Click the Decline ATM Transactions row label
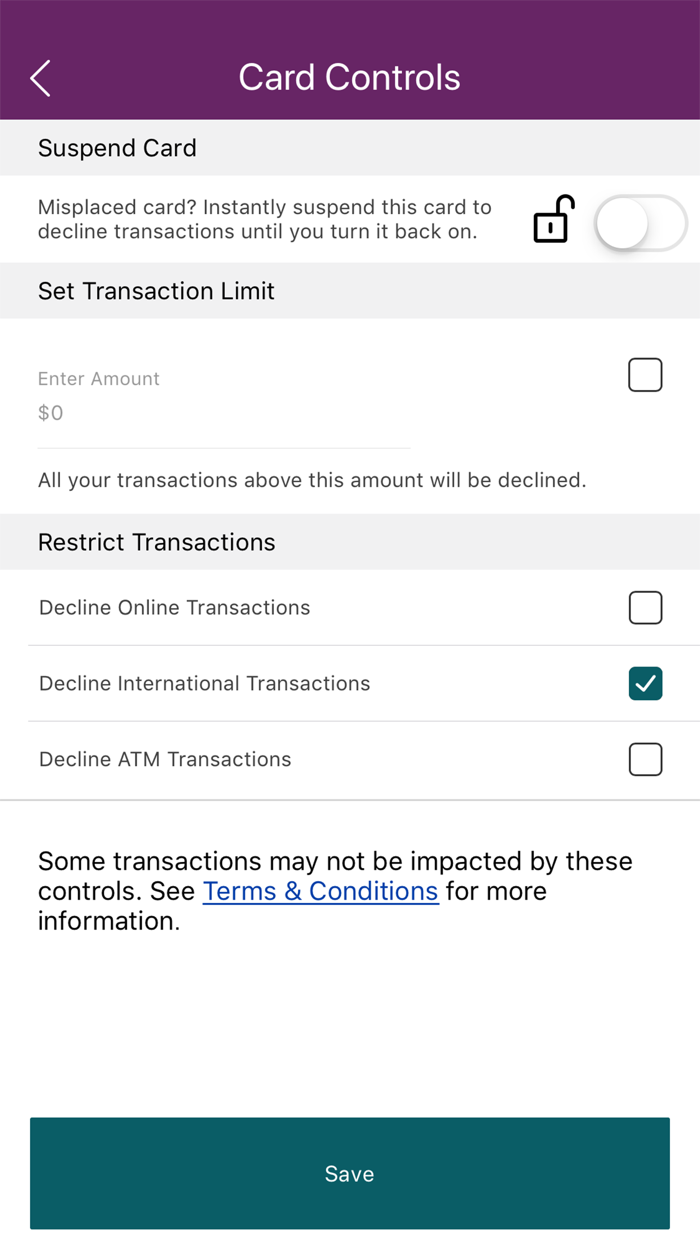Image resolution: width=700 pixels, height=1244 pixels. (x=164, y=759)
